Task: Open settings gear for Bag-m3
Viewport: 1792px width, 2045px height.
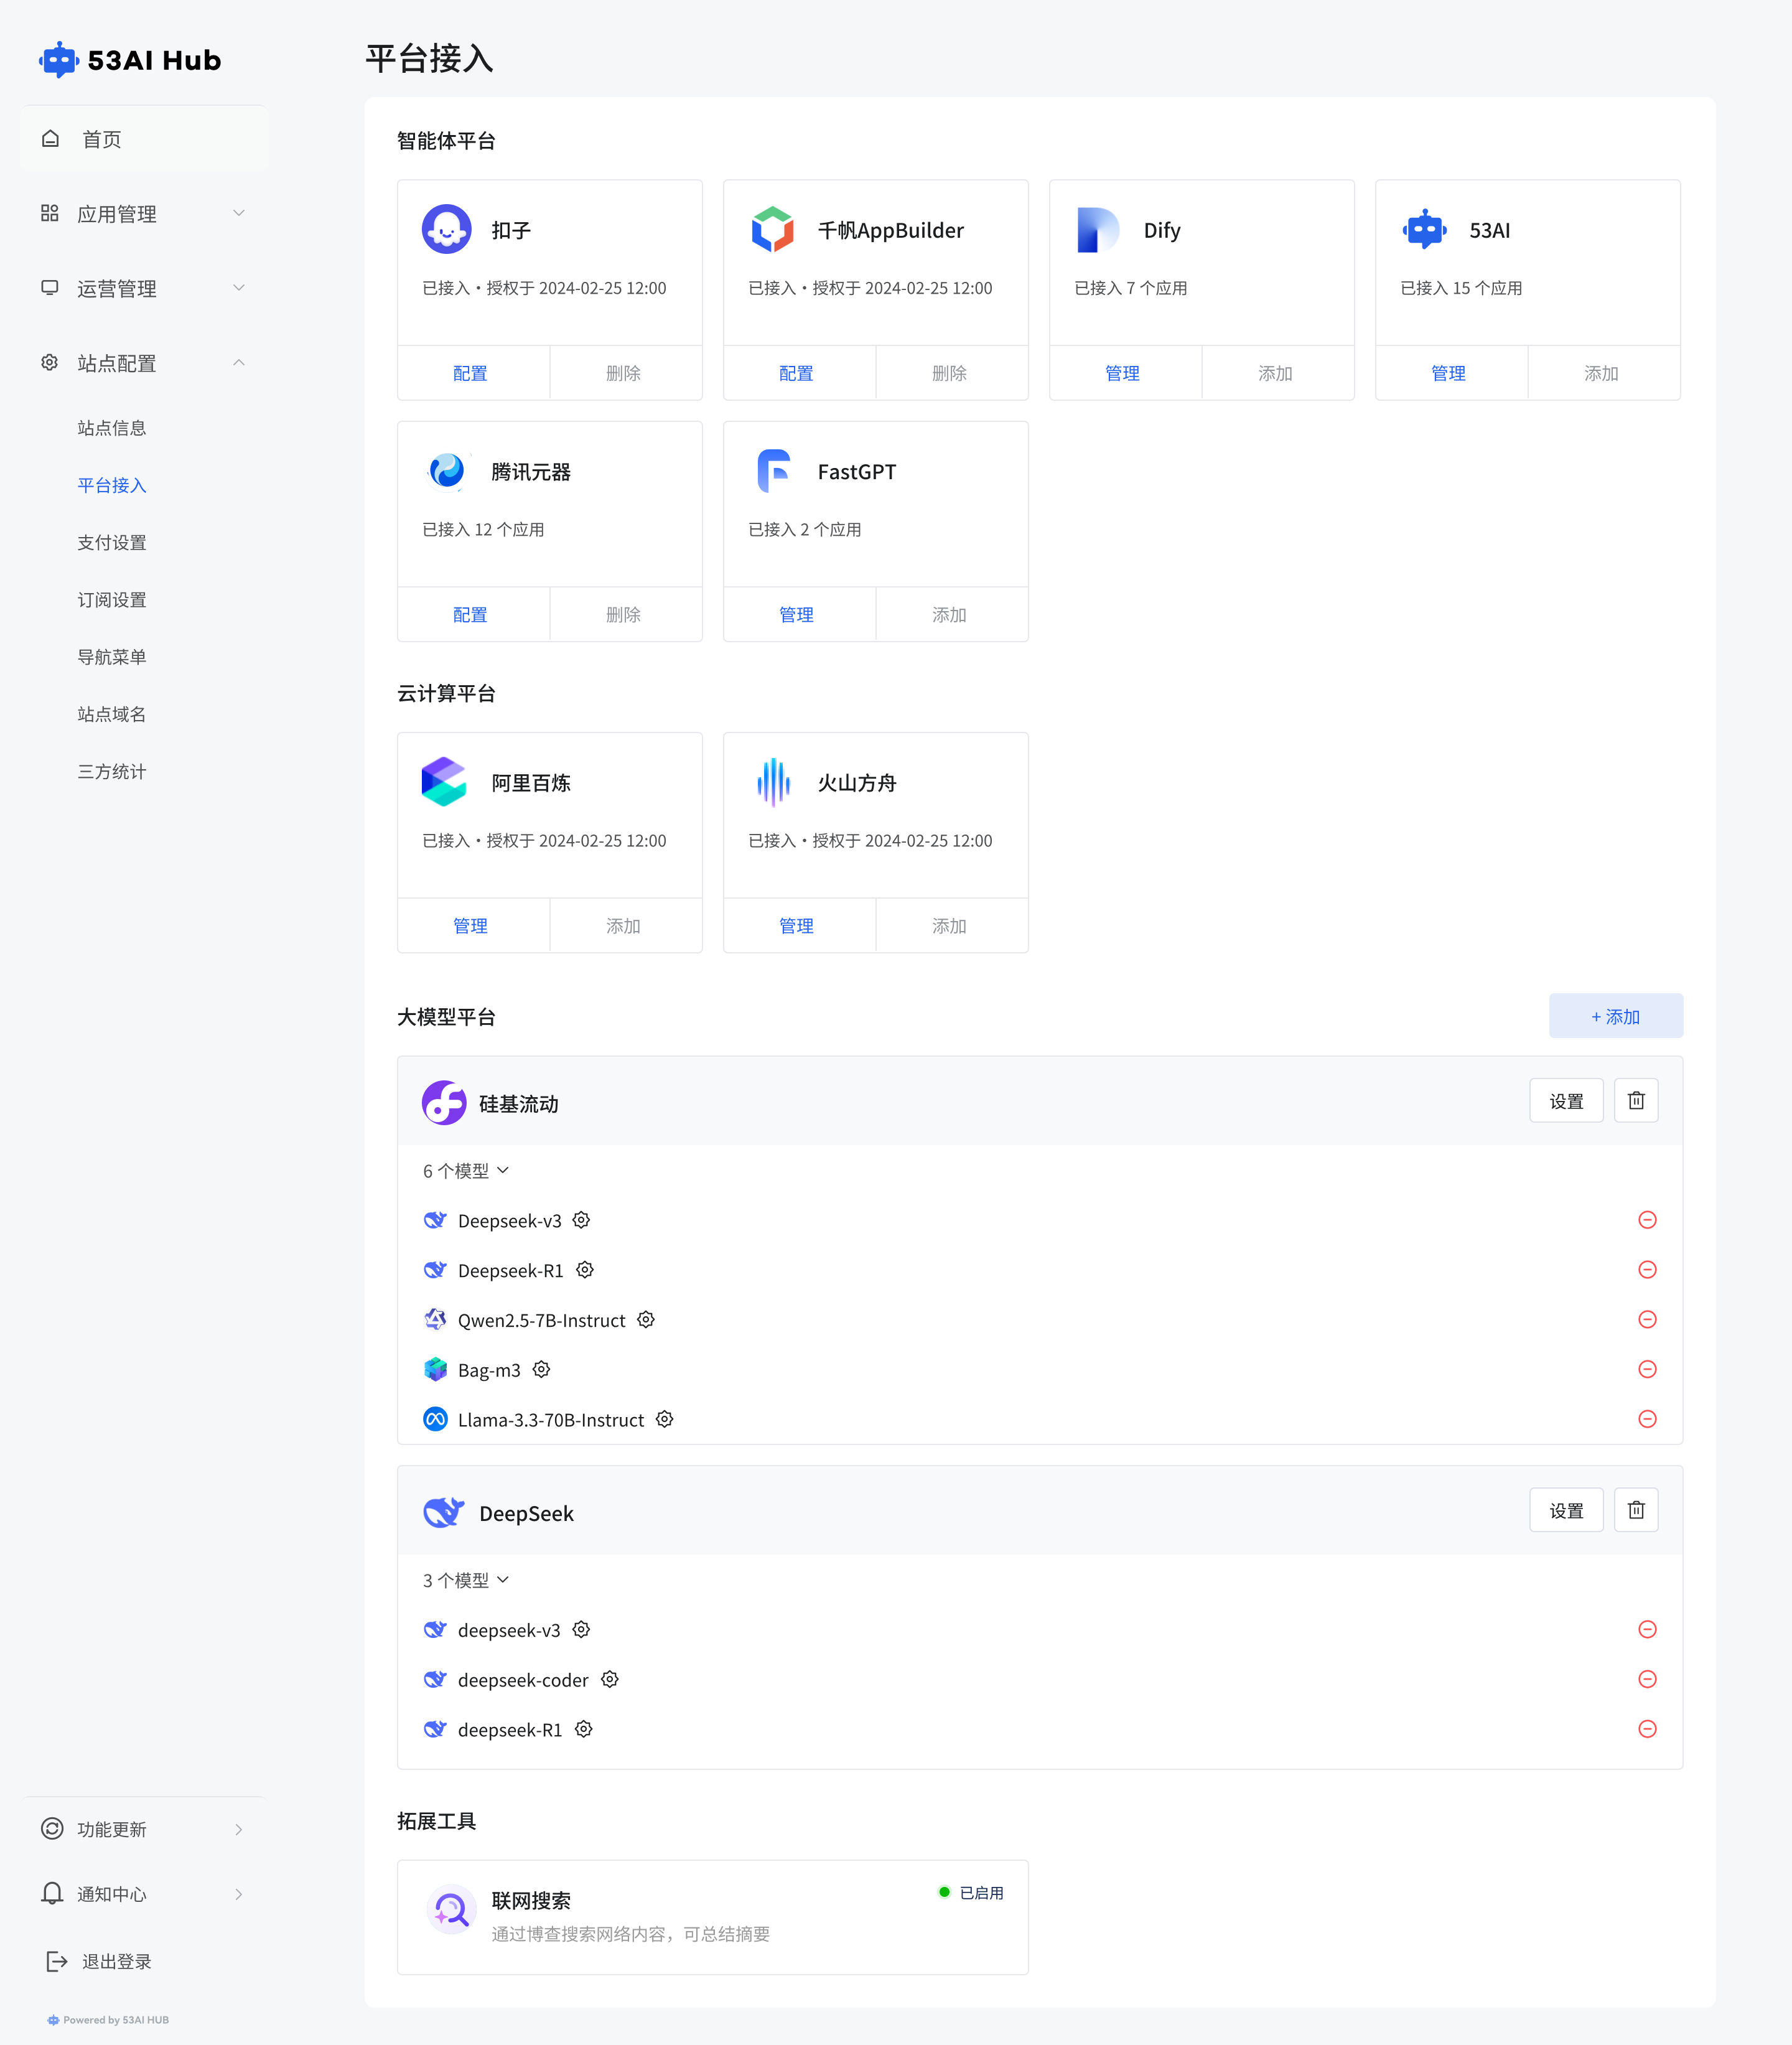Action: point(541,1370)
